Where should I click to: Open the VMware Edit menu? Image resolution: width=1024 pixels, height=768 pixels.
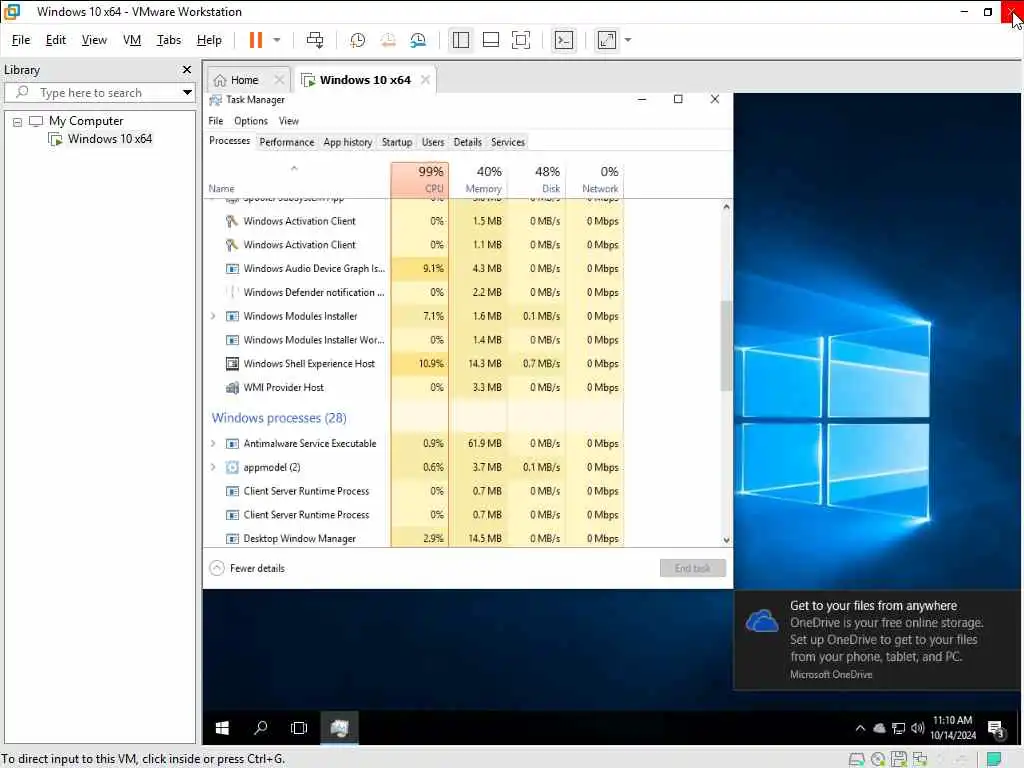point(56,40)
